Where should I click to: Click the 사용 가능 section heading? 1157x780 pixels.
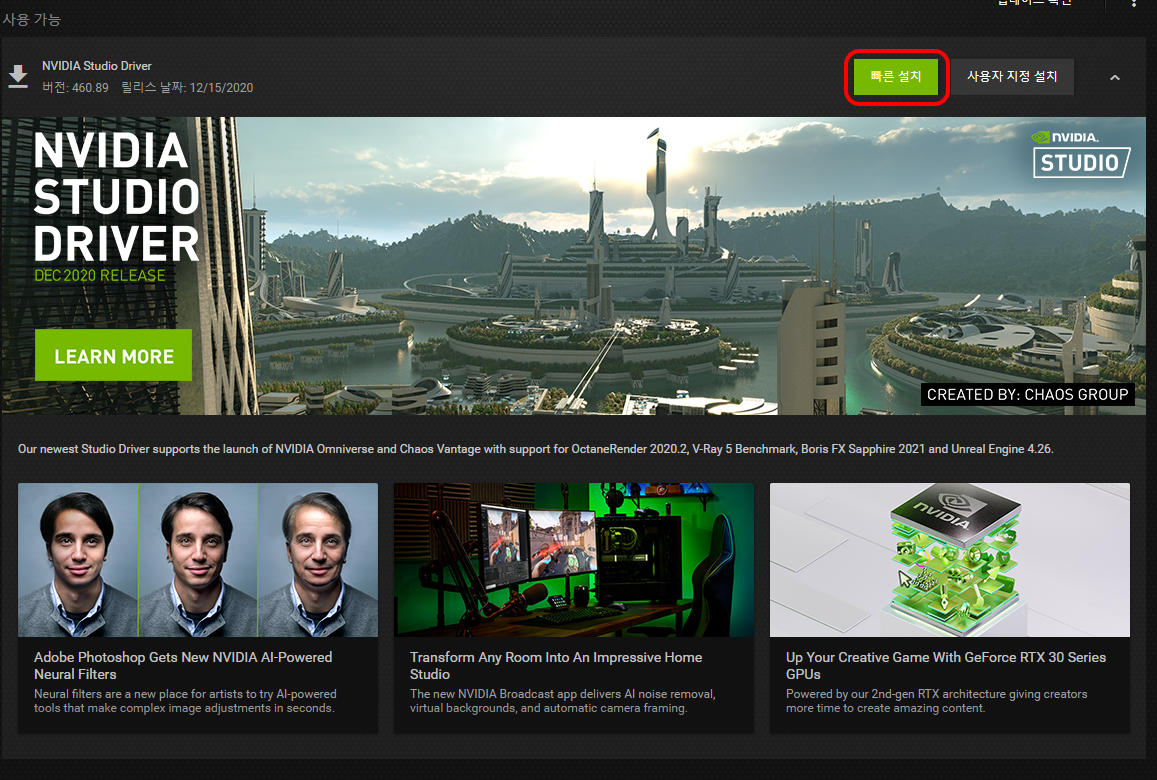pos(32,20)
